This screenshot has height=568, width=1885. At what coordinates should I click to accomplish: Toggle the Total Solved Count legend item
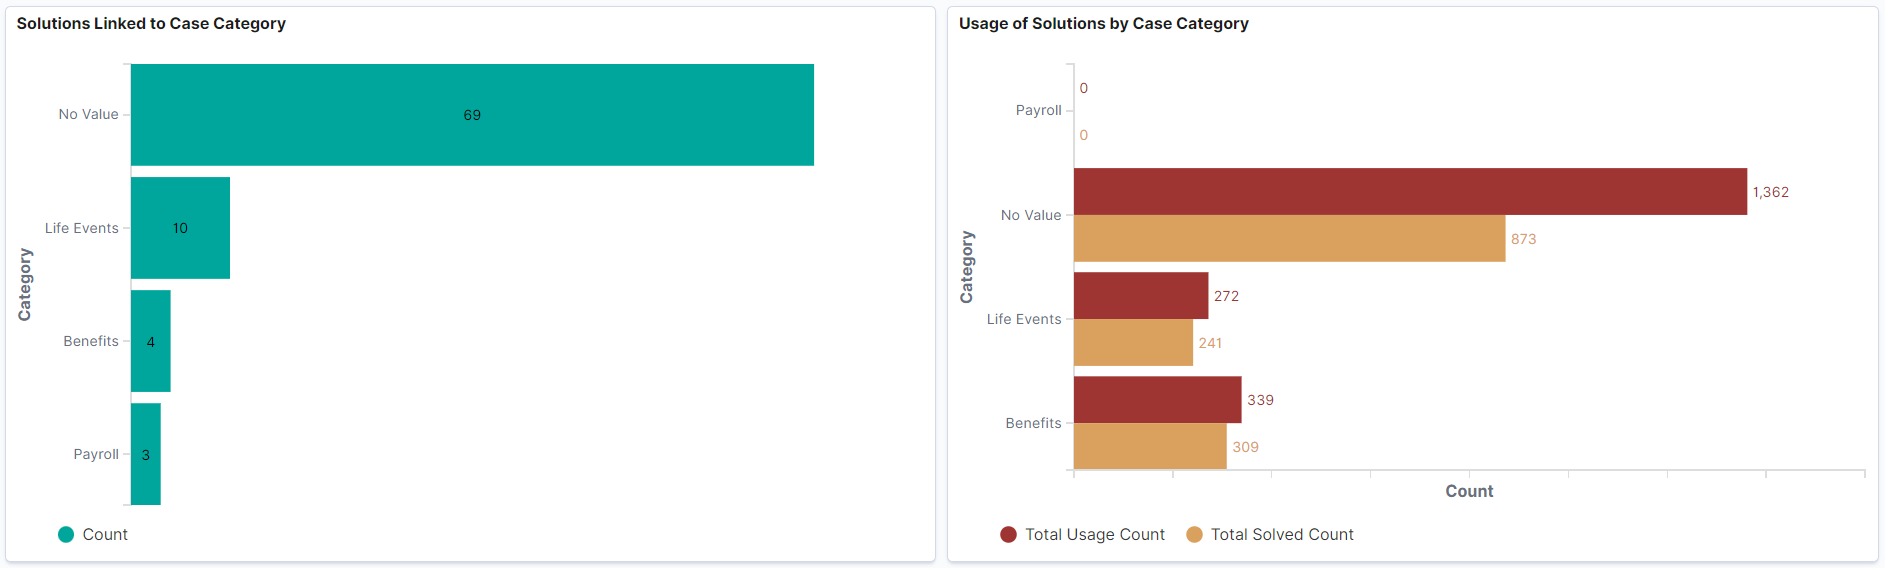(x=1270, y=534)
